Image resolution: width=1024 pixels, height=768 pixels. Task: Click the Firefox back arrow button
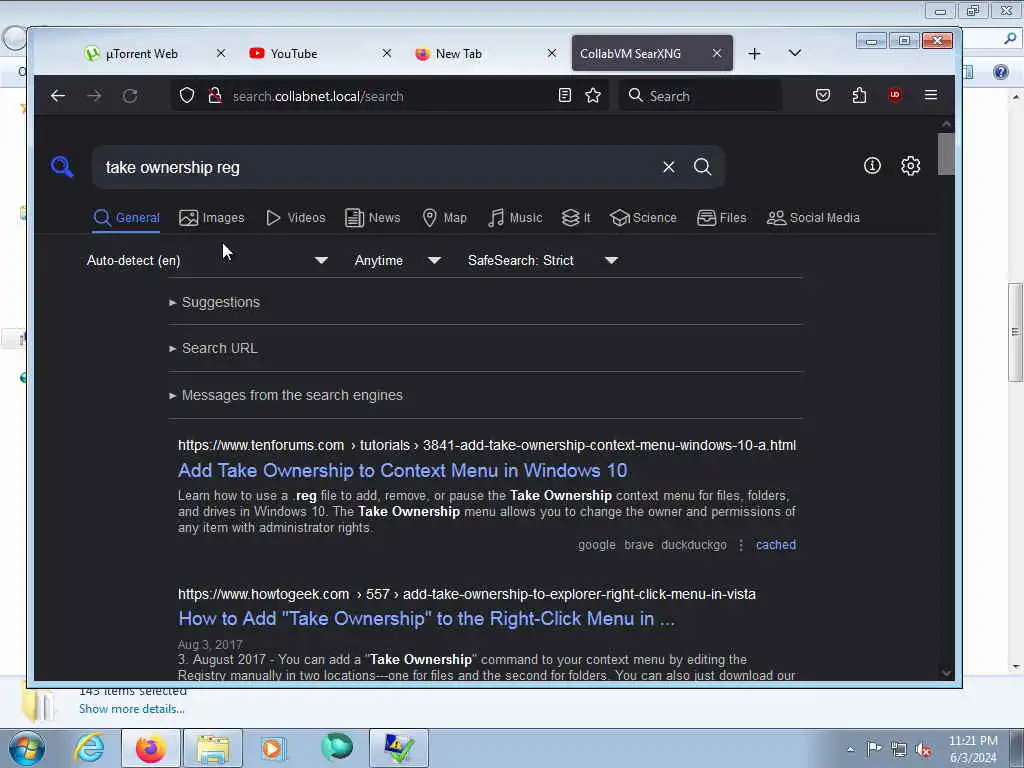[57, 96]
